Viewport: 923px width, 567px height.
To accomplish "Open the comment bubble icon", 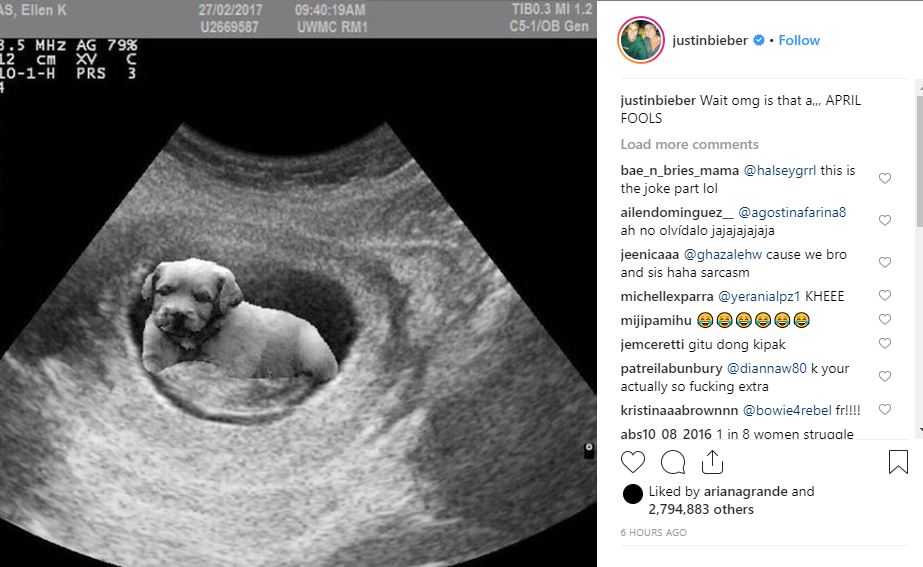I will tap(673, 462).
